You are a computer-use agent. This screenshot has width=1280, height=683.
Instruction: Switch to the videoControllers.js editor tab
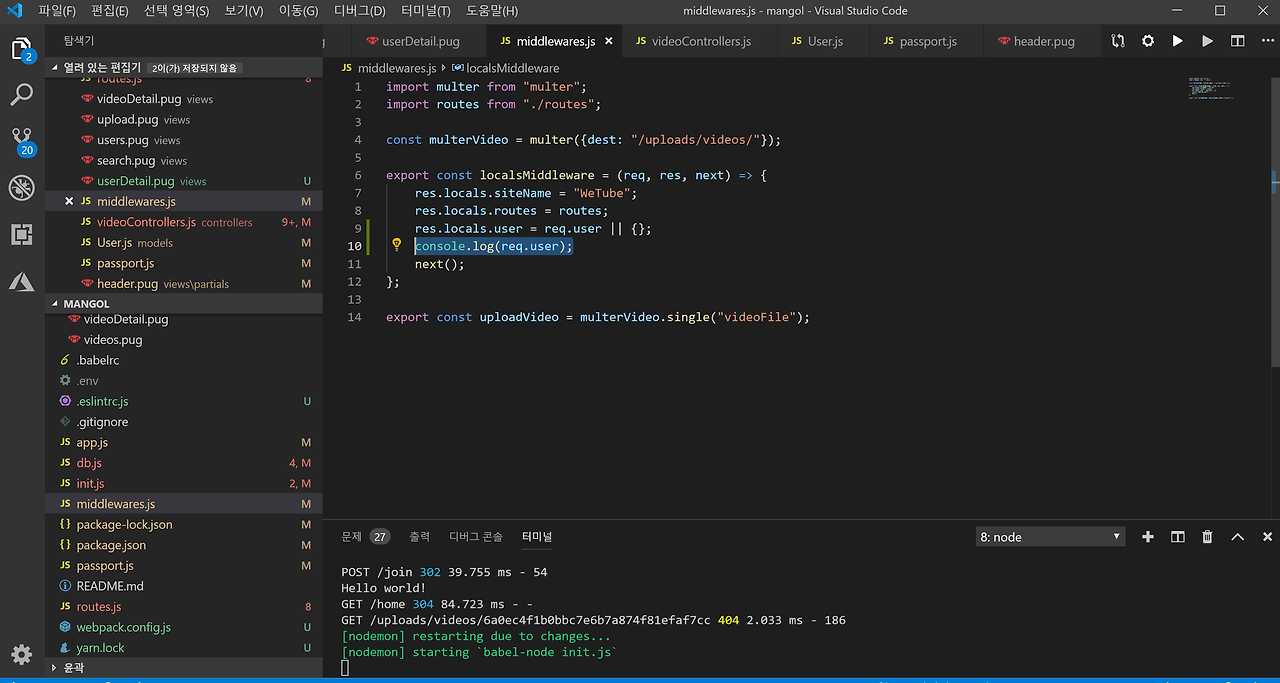click(x=700, y=41)
